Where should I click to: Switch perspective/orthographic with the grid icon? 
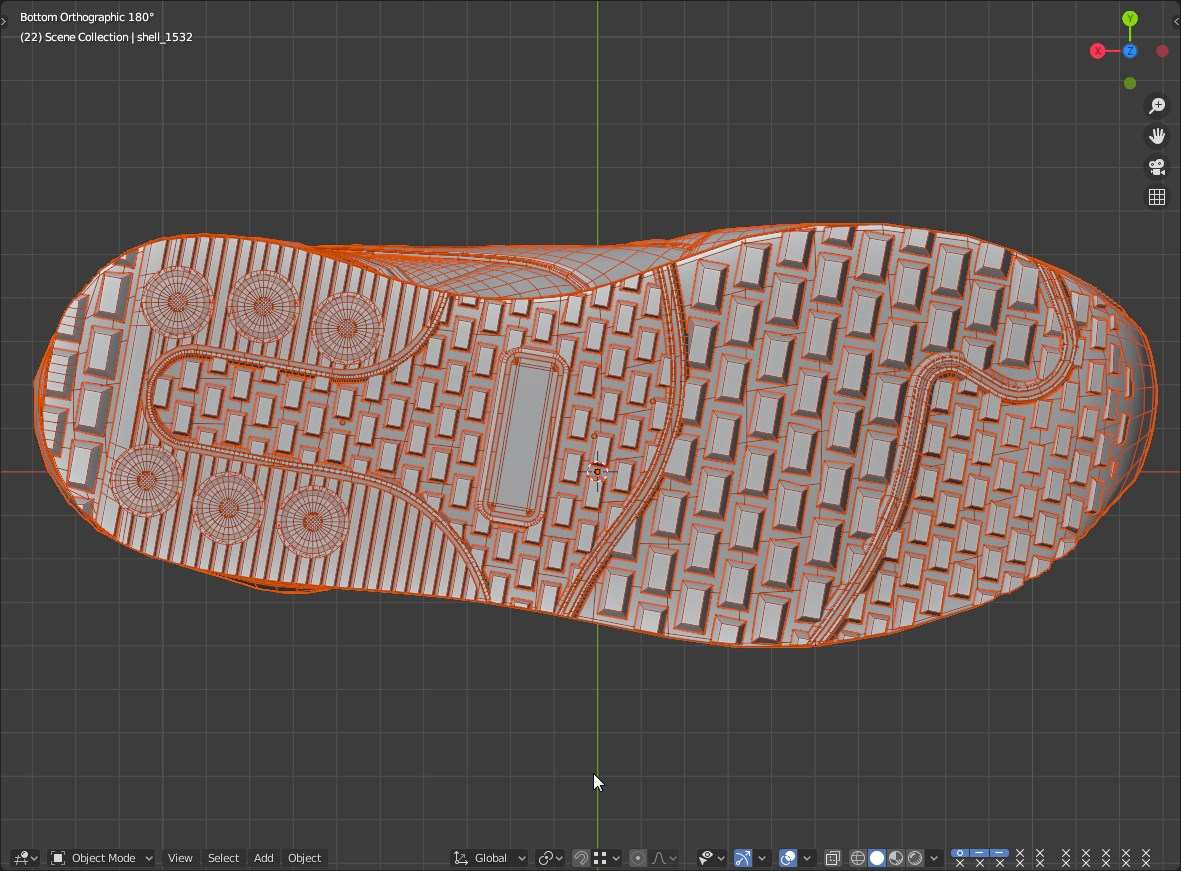tap(1157, 197)
